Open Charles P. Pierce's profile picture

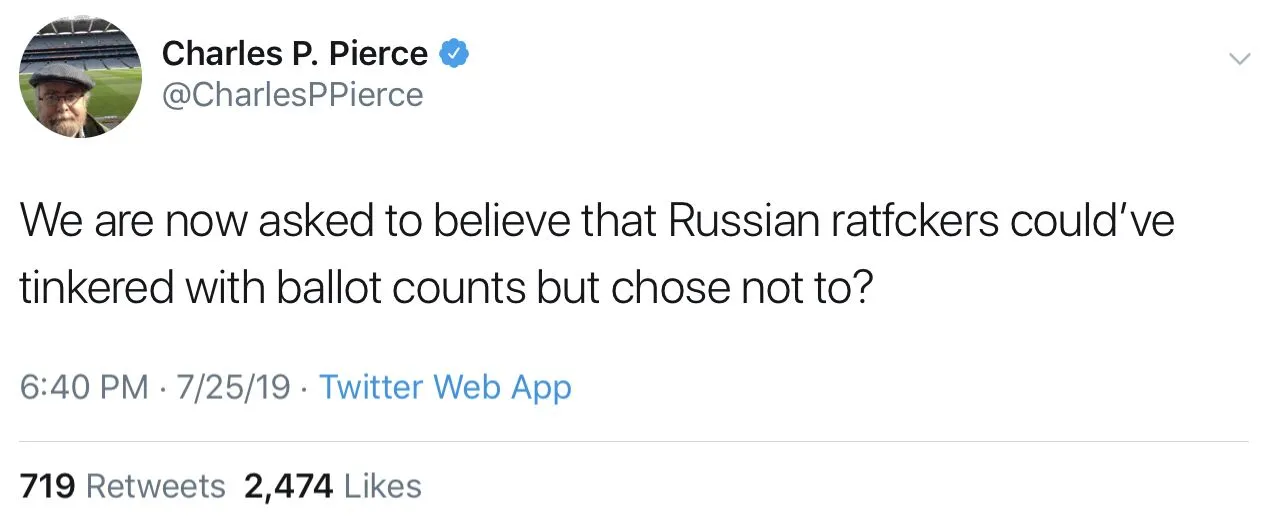81,77
